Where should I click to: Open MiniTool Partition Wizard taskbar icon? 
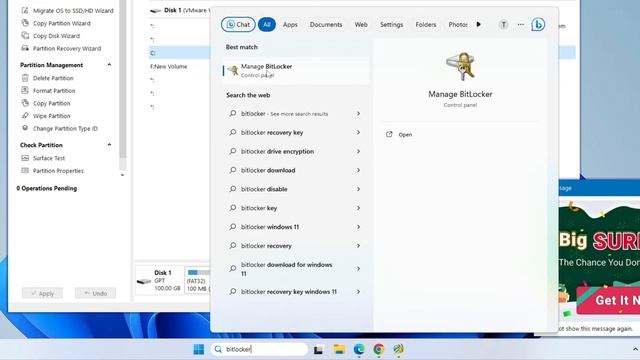point(398,349)
